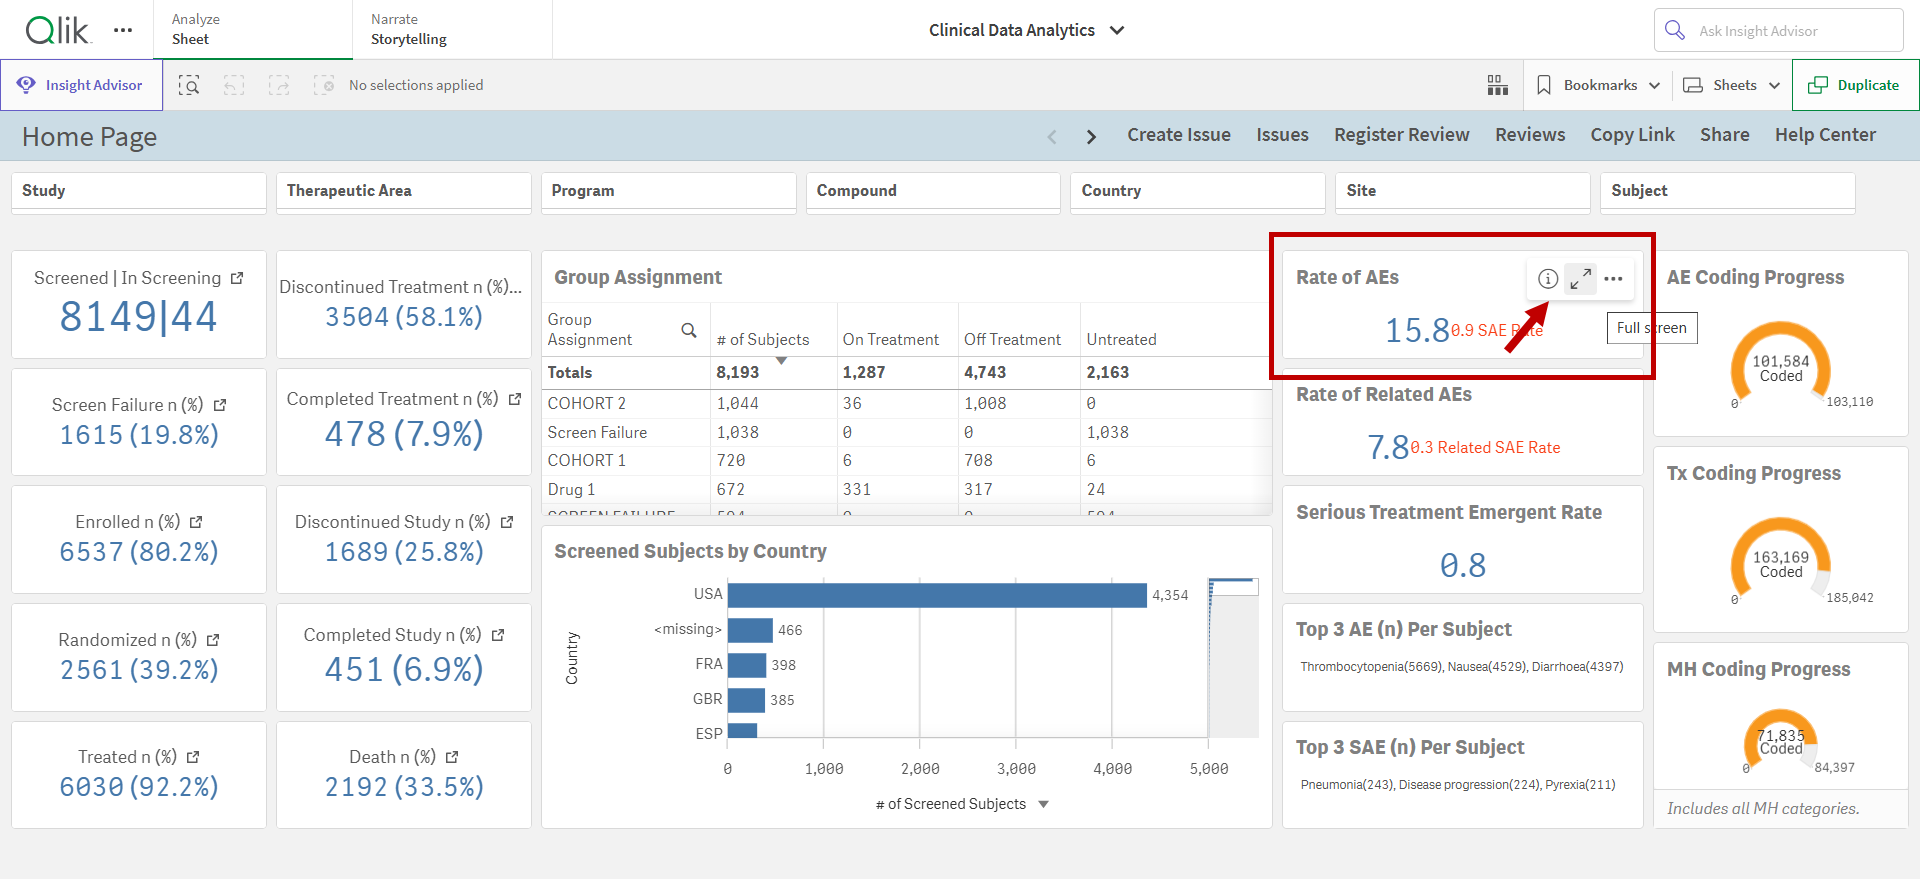Image resolution: width=1920 pixels, height=879 pixels.
Task: Search the Group Assignment column
Action: click(689, 330)
